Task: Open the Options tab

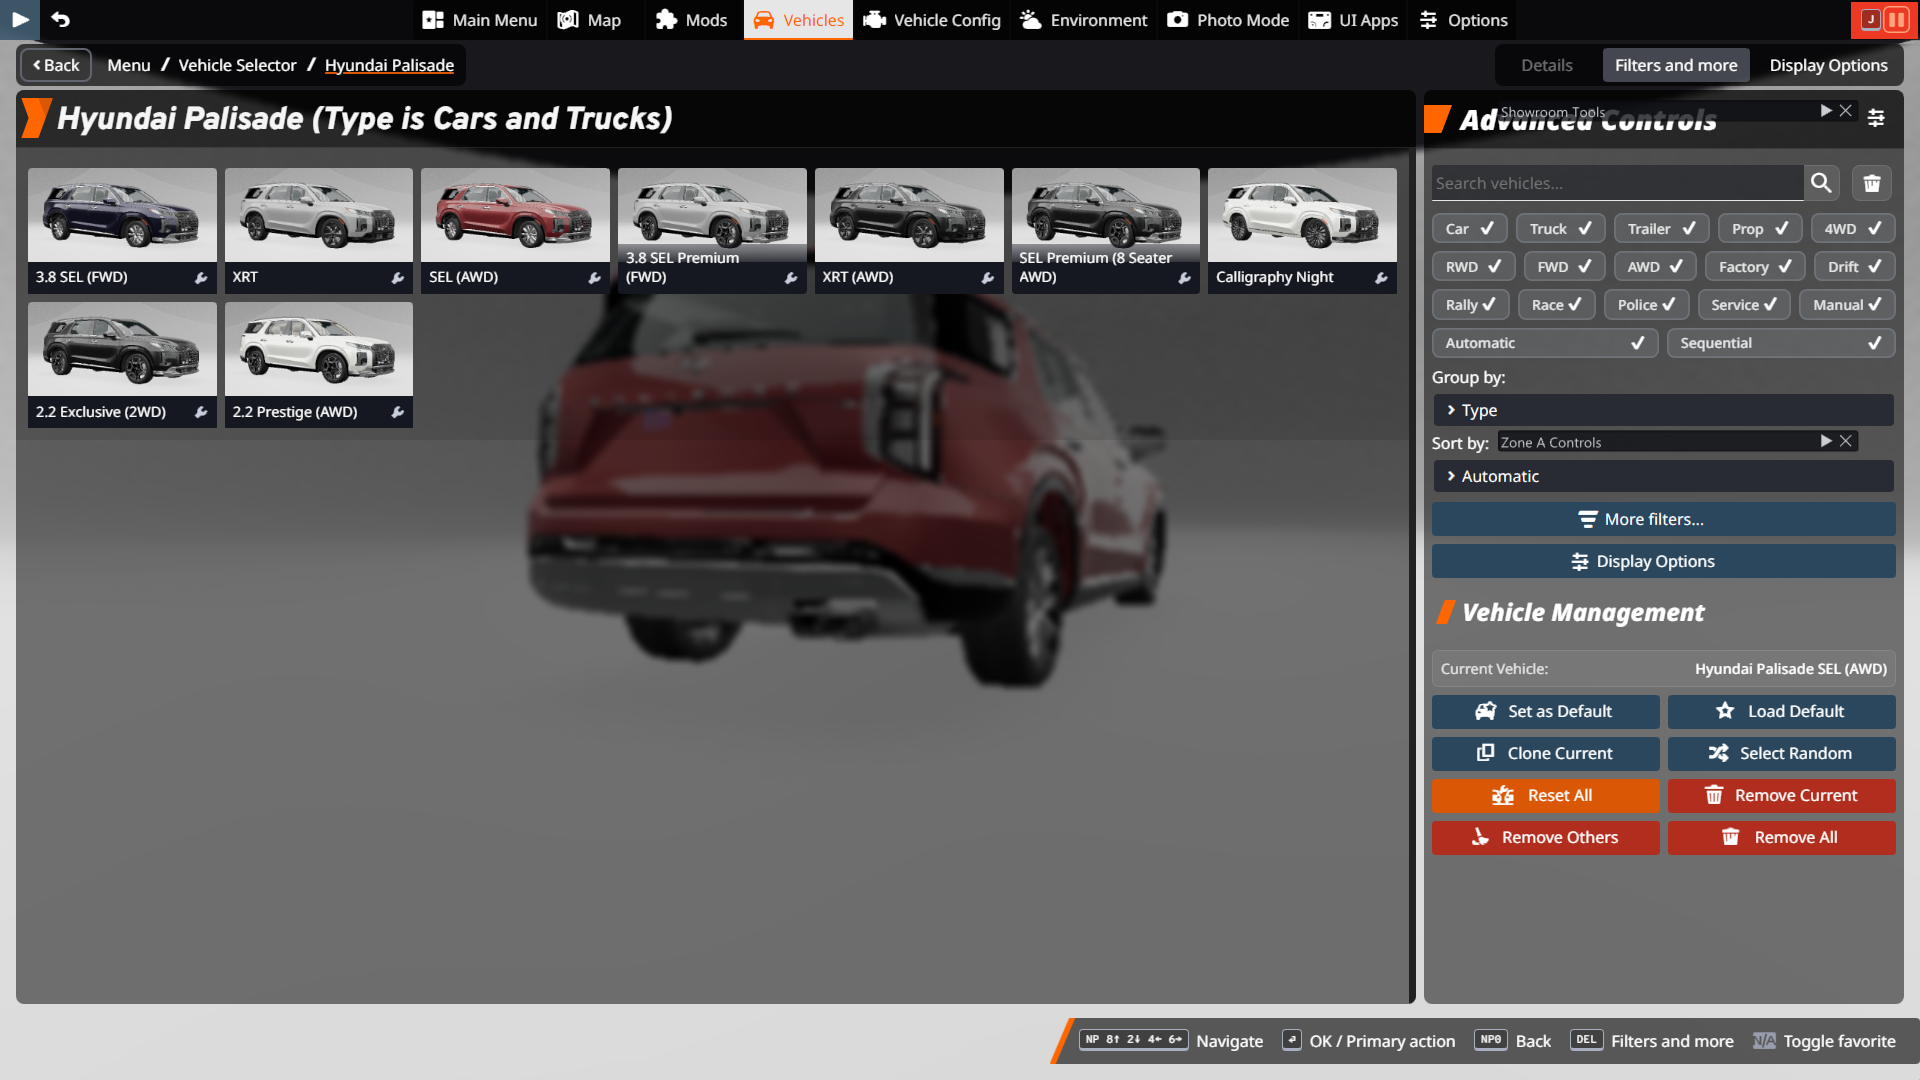Action: tap(1463, 20)
